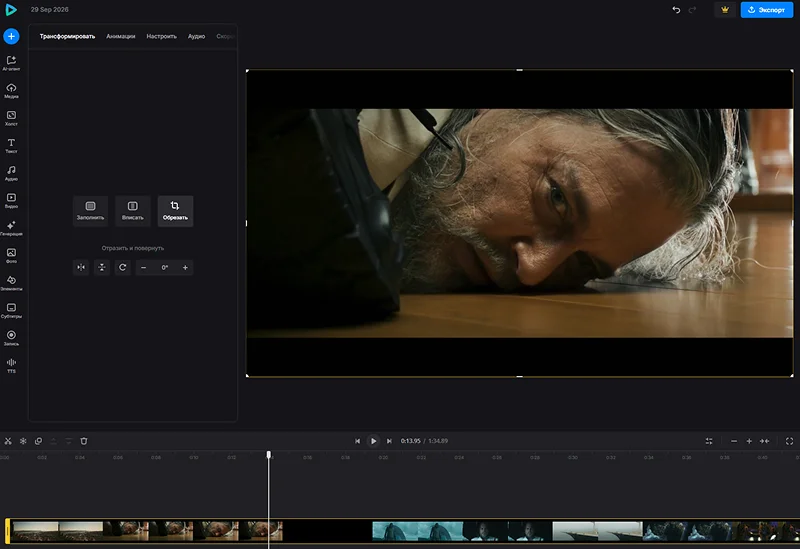Click the project date title 29 Sep 2026

pyautogui.click(x=49, y=9)
